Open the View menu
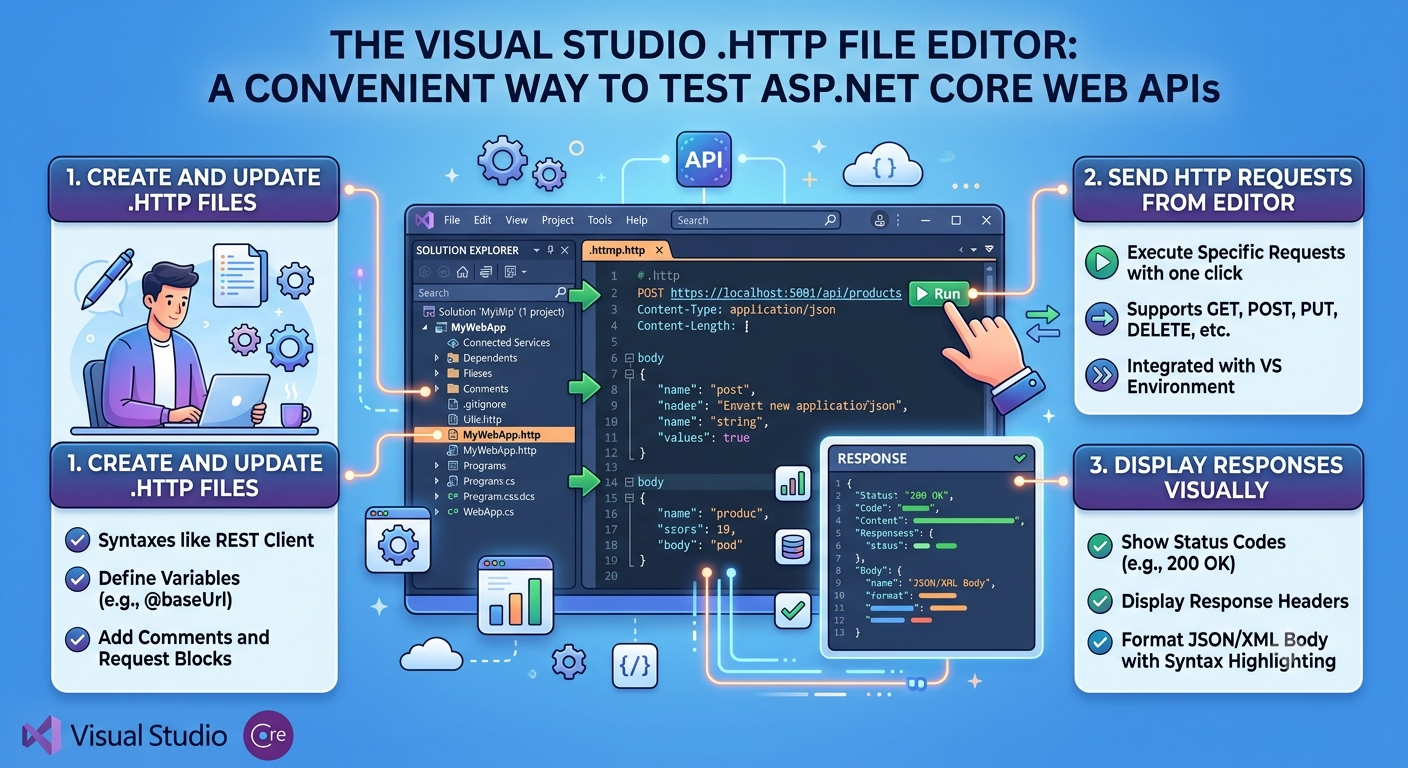1408x768 pixels. [516, 220]
